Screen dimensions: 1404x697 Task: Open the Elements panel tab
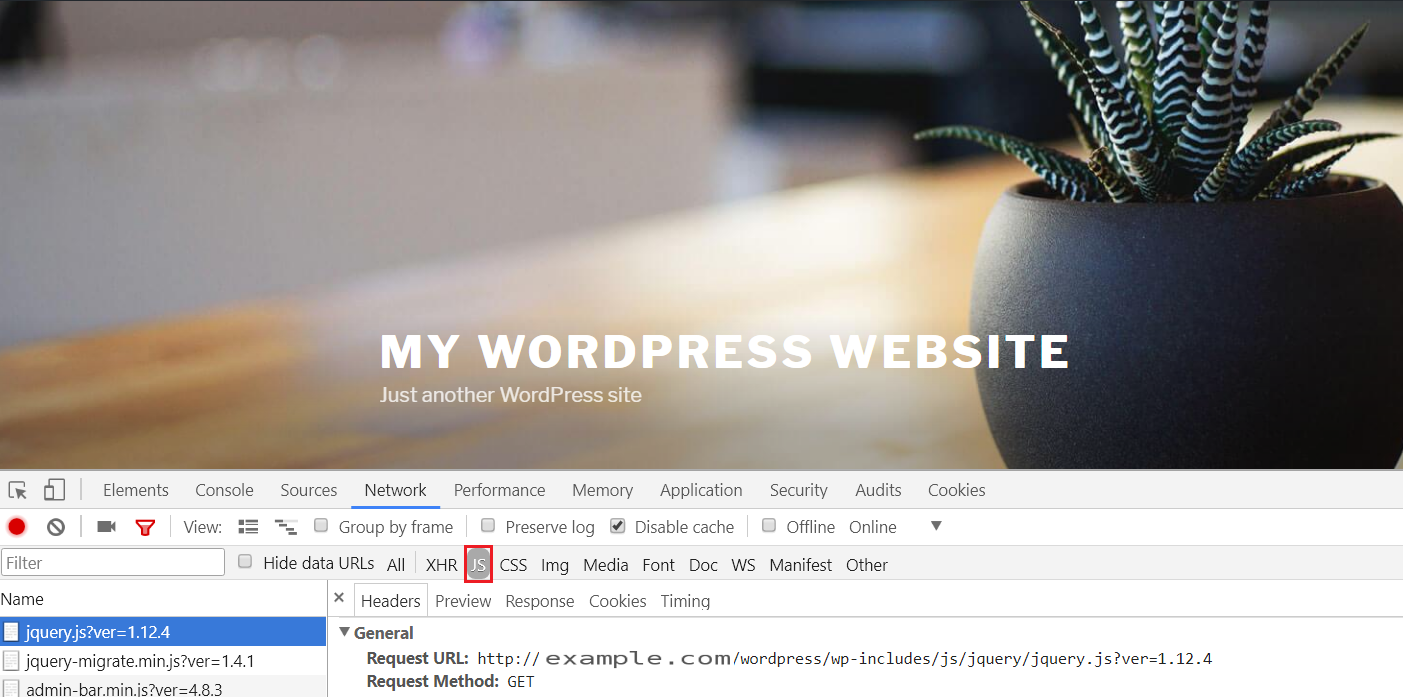pos(136,490)
